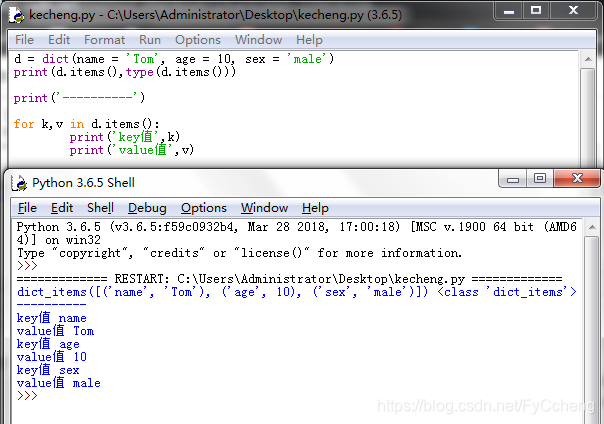Click Python Shell scrollbar up arrow
604x424 pixels.
coord(592,228)
